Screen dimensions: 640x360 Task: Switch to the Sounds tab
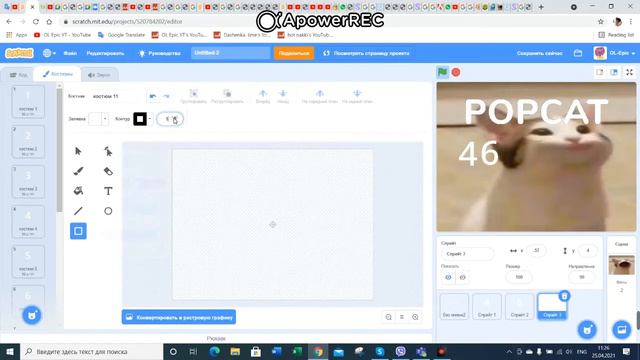(99, 75)
